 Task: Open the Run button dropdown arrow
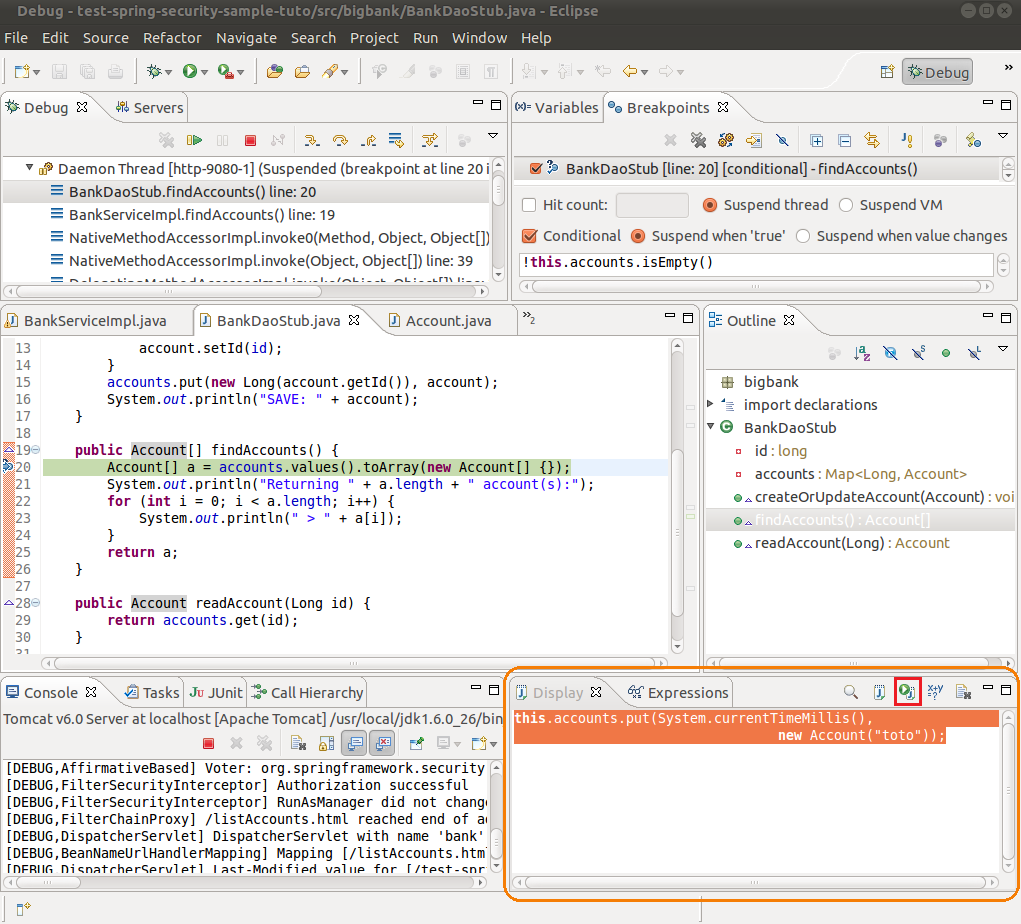click(204, 72)
